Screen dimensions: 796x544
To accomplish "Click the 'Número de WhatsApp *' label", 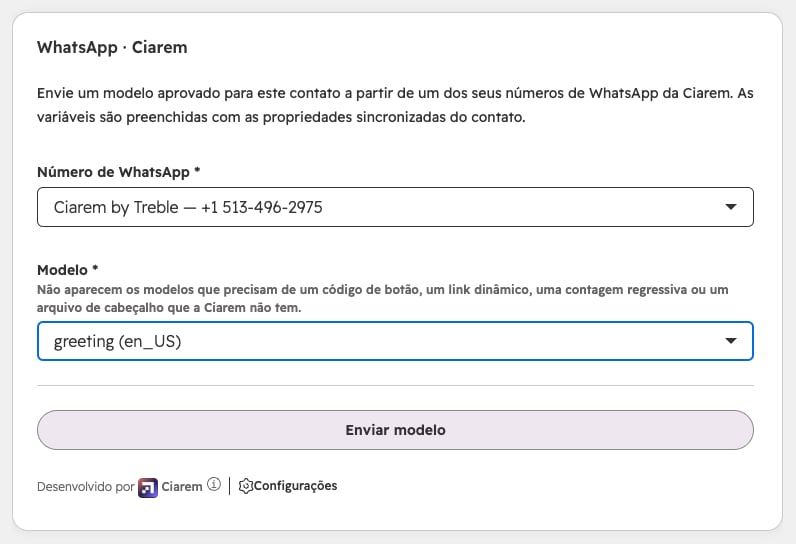I will pyautogui.click(x=119, y=172).
